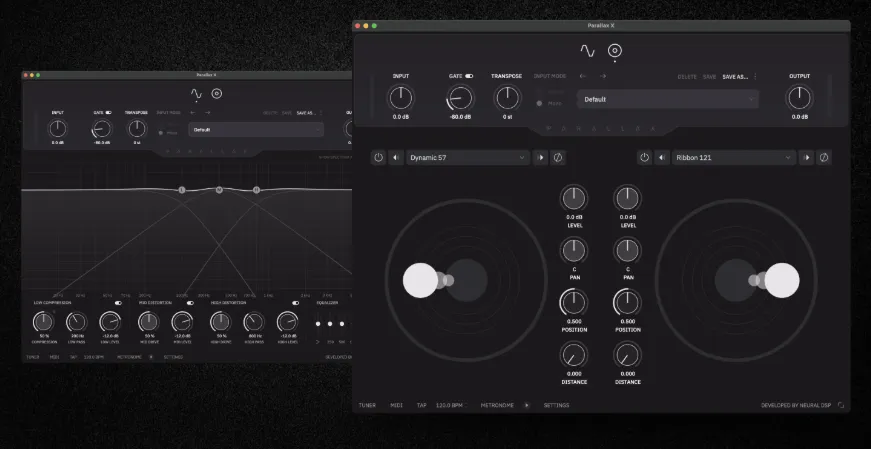The image size is (871, 449).
Task: Select the waveform icon in back Parallax window
Action: coord(196,94)
